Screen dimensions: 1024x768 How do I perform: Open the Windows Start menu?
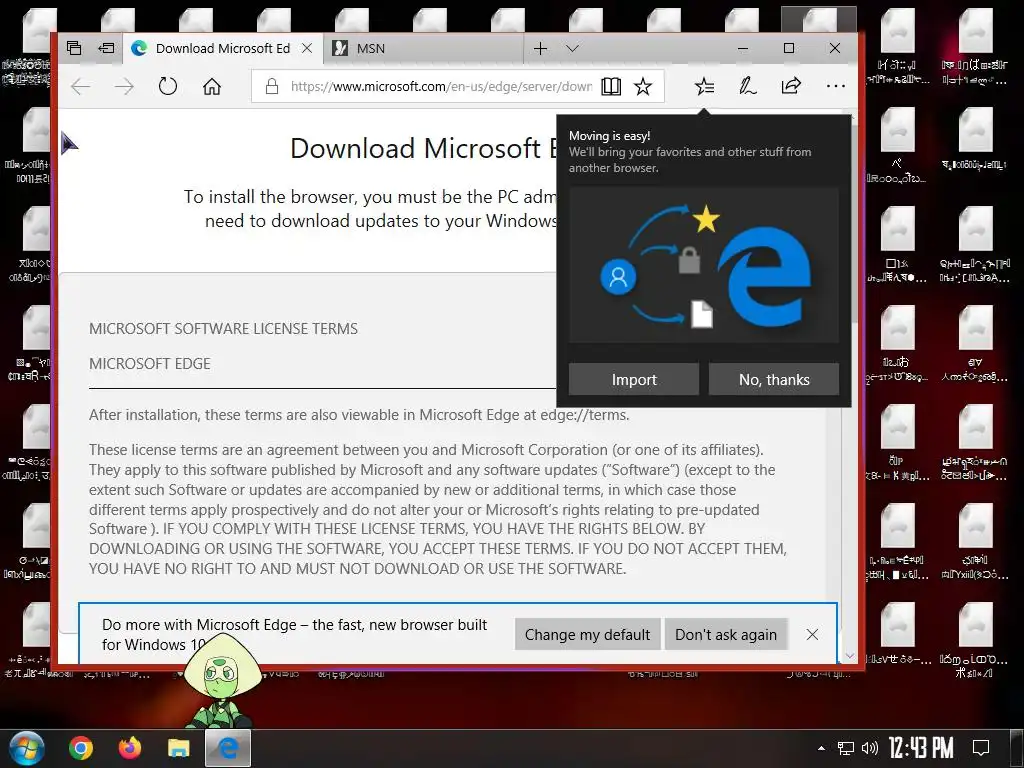point(26,748)
